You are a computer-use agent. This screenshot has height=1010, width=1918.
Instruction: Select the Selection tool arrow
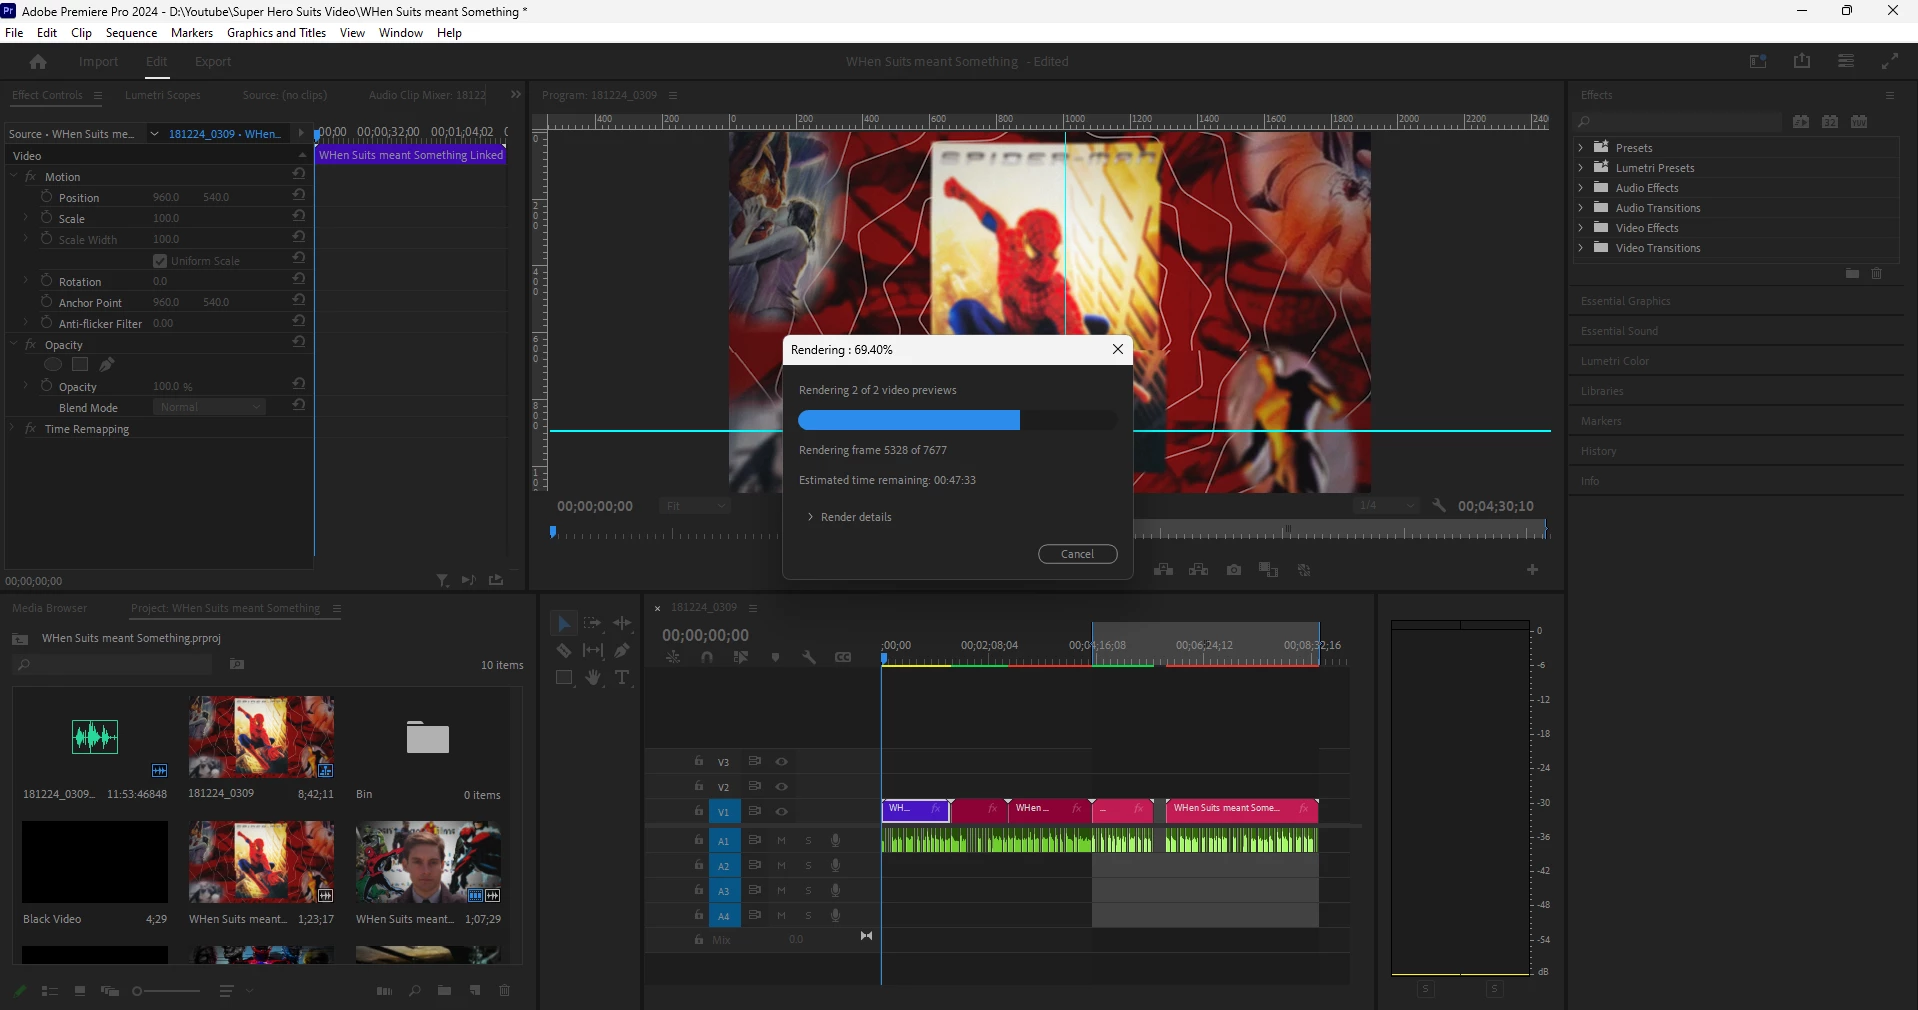(x=564, y=623)
